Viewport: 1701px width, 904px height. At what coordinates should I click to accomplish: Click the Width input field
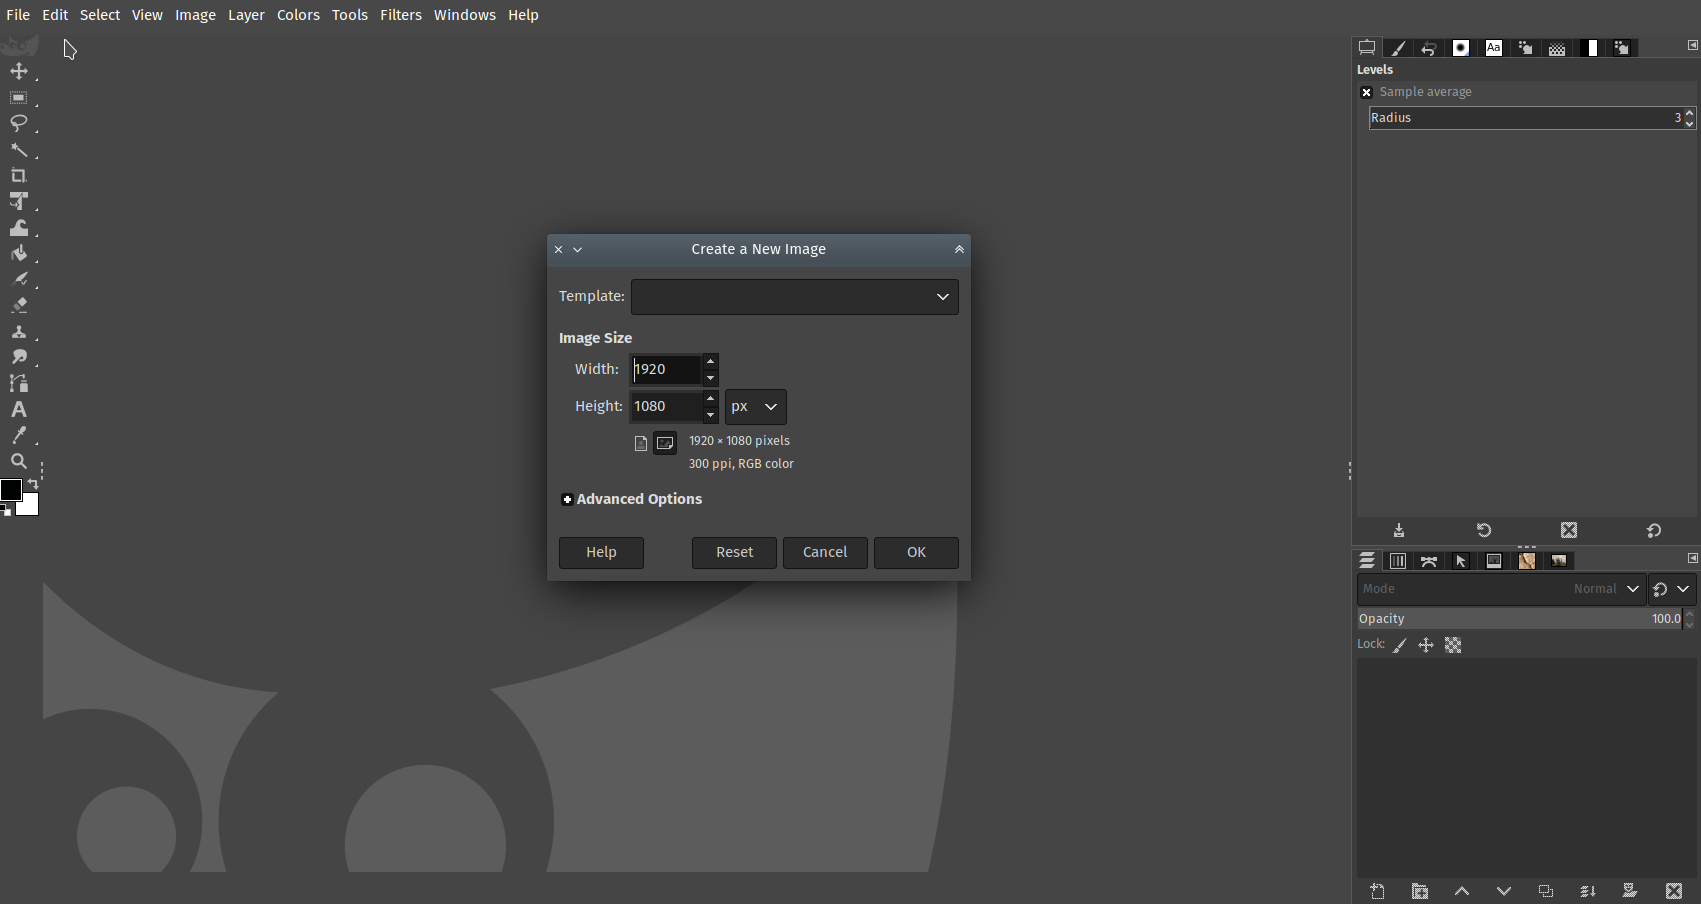(666, 370)
